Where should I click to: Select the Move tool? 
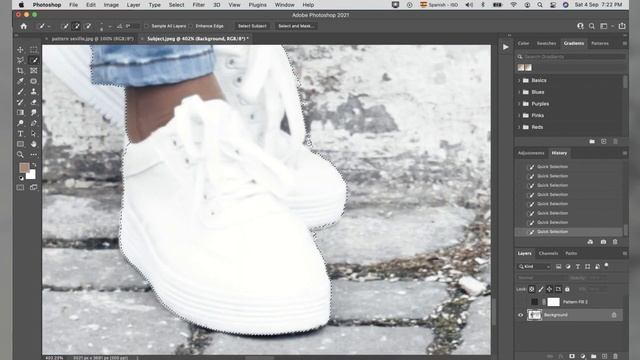(20, 50)
